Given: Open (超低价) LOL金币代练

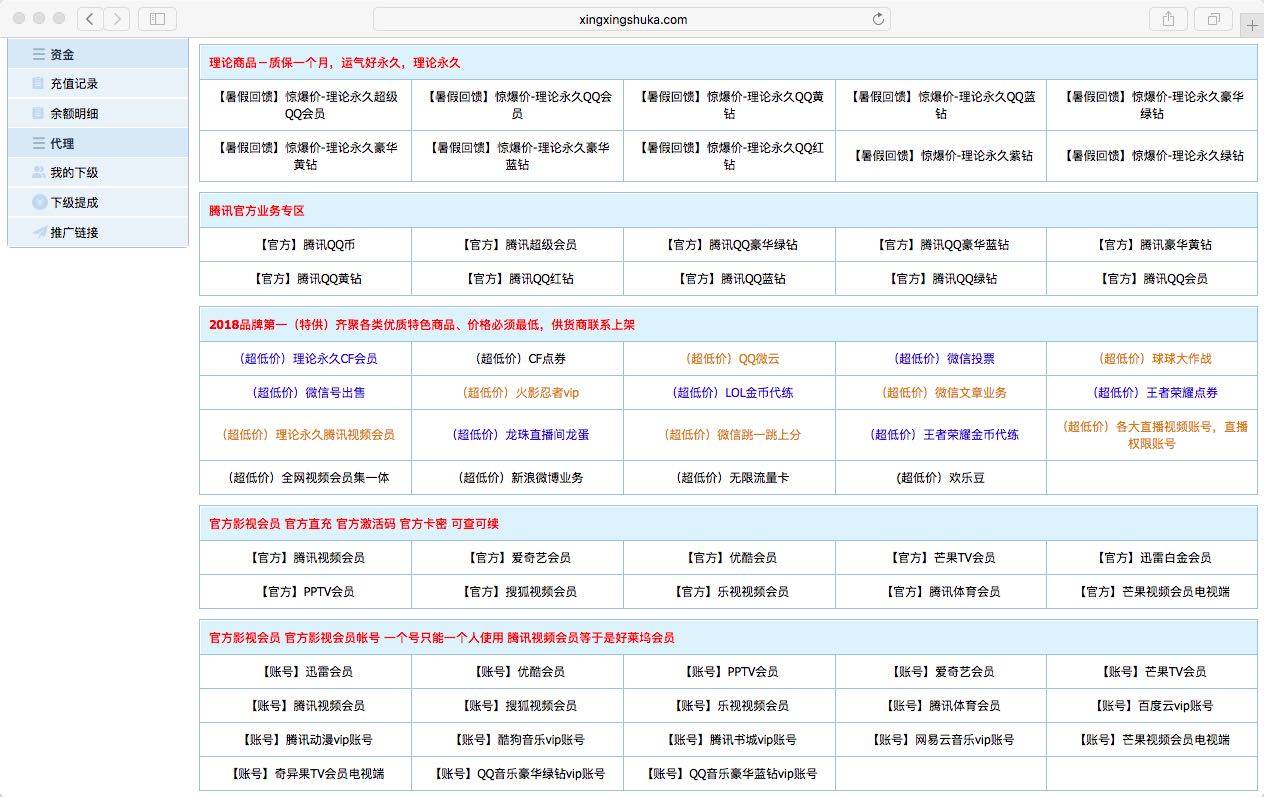Looking at the screenshot, I should click(x=729, y=393).
